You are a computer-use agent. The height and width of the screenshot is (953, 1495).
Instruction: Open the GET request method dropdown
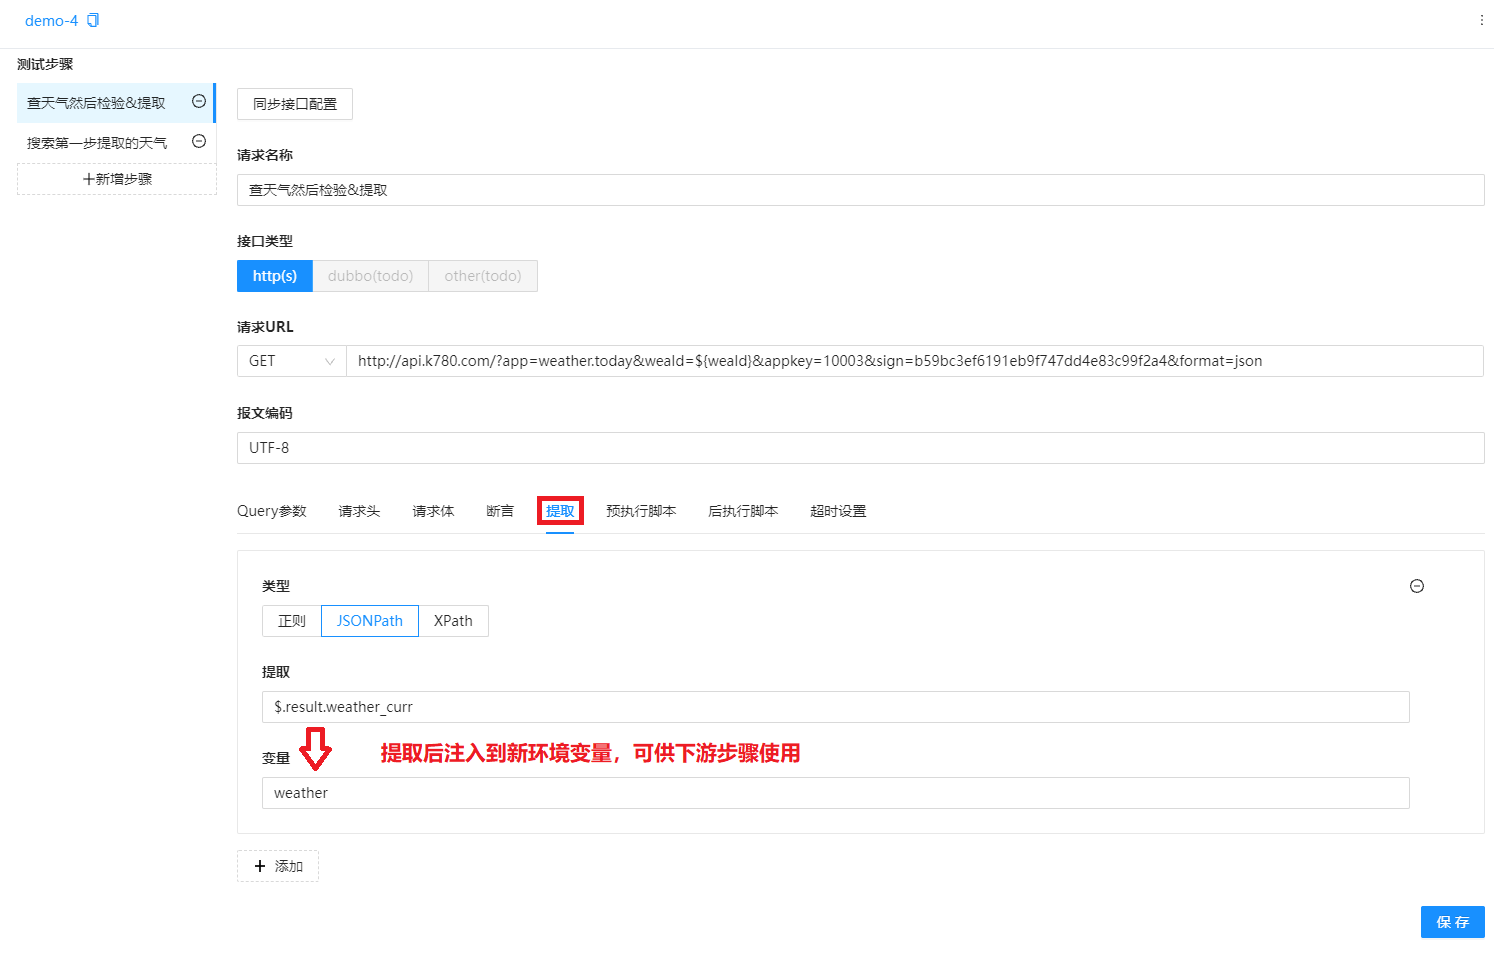(x=291, y=361)
